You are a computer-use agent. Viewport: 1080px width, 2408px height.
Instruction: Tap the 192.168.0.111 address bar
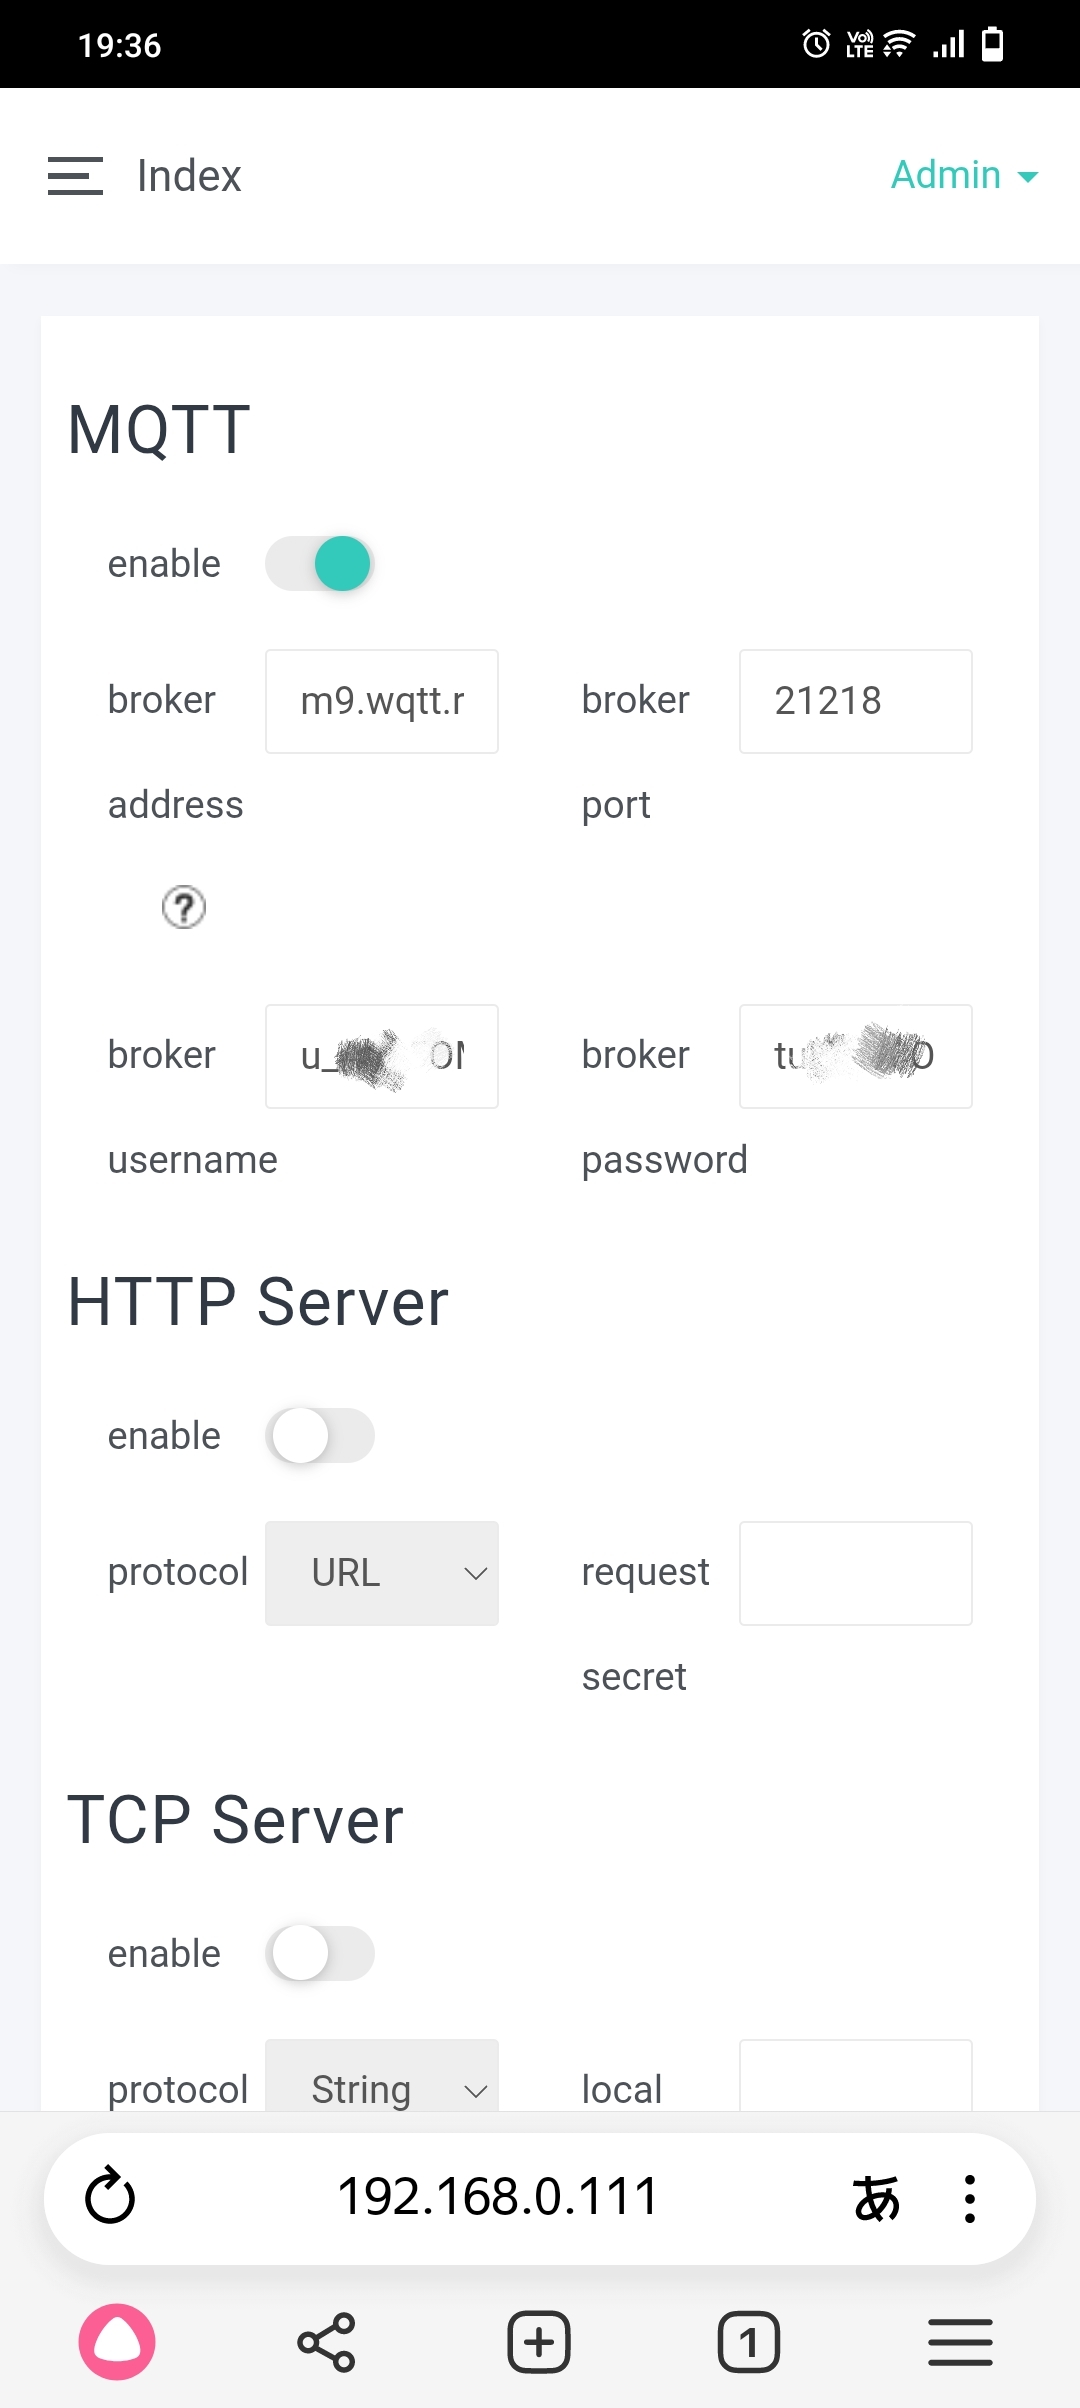click(x=498, y=2198)
